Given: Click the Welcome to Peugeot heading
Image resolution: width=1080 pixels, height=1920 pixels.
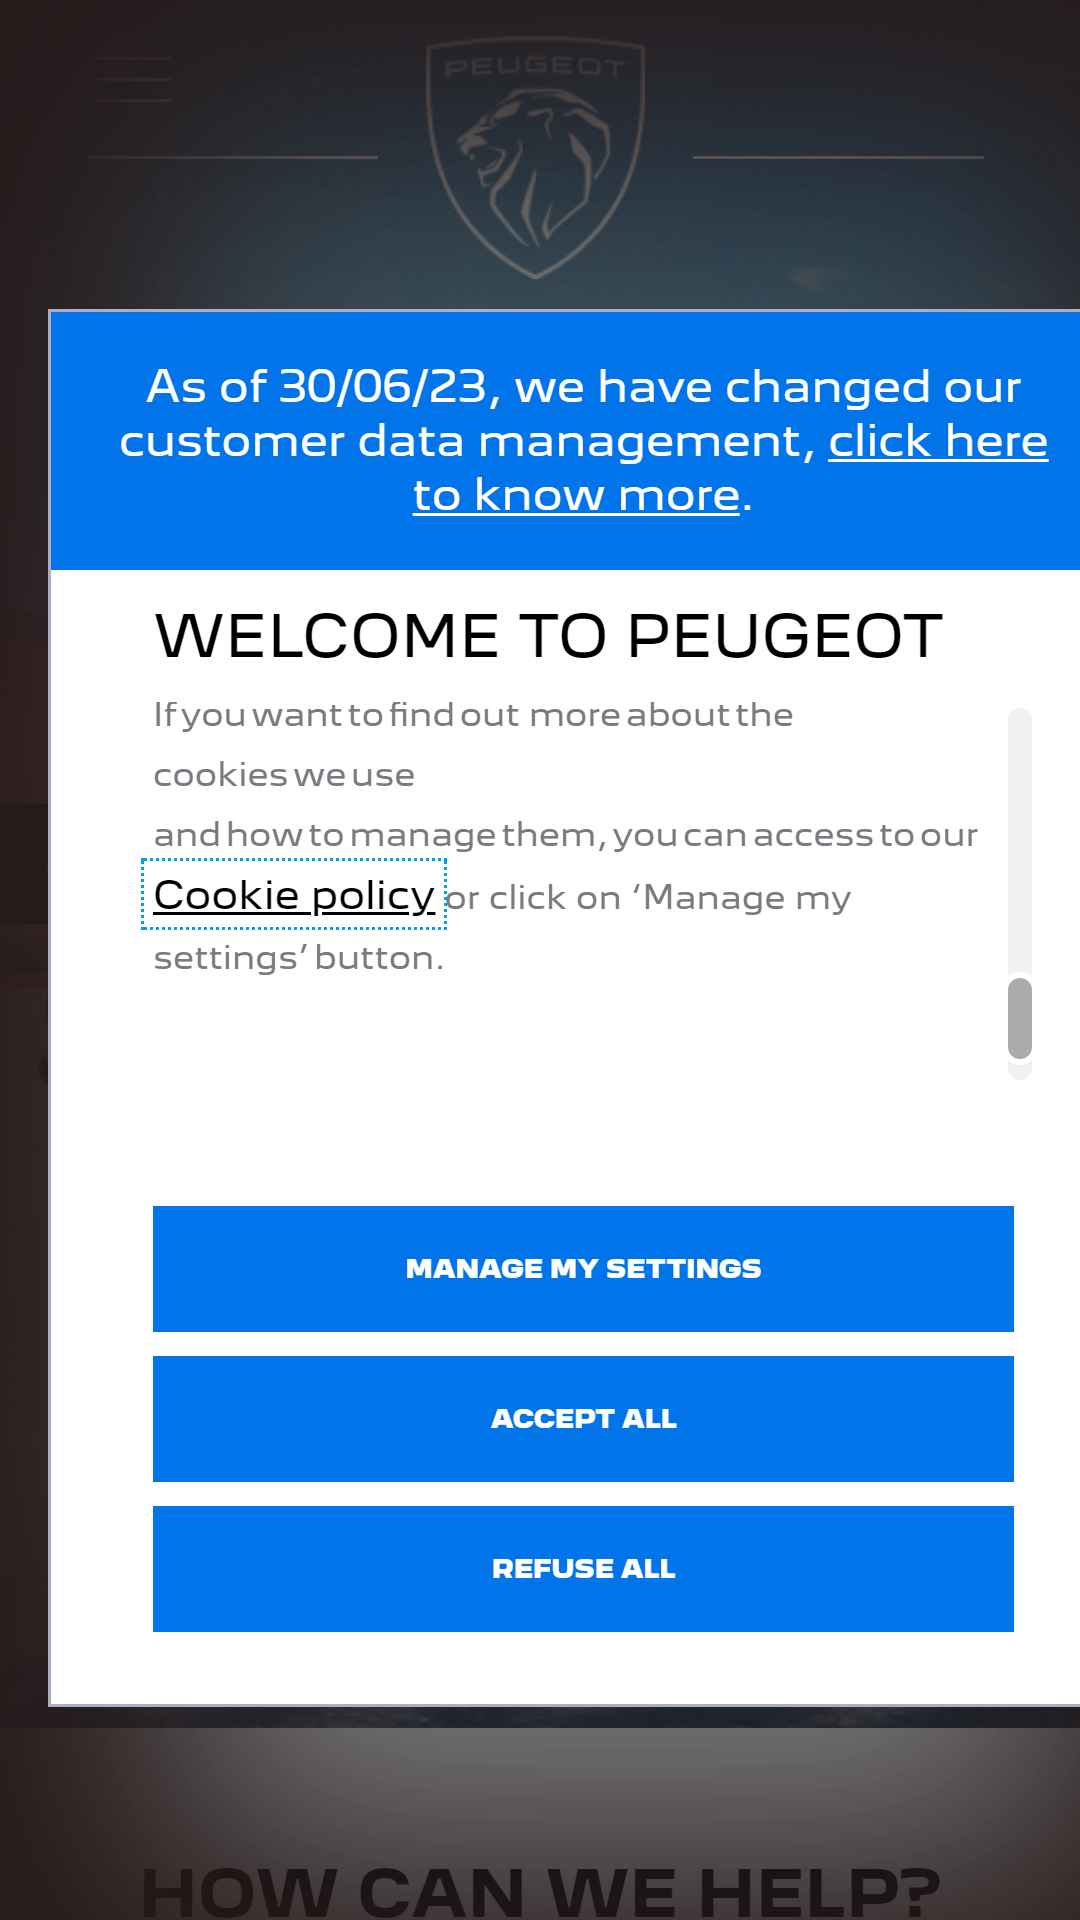Looking at the screenshot, I should pos(549,636).
